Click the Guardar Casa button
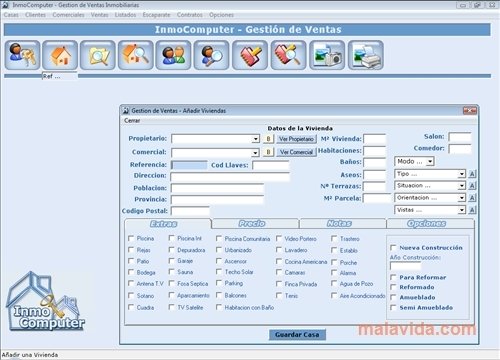This screenshot has width=500, height=360. coord(297,334)
